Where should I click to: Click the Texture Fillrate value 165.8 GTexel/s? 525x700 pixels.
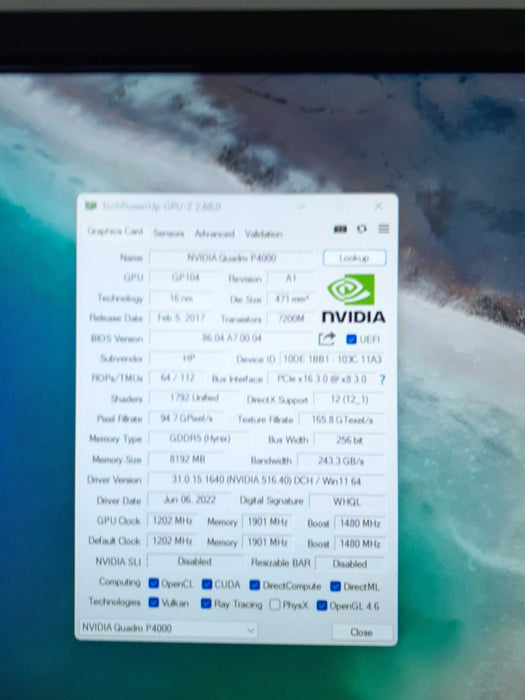[x=342, y=420]
